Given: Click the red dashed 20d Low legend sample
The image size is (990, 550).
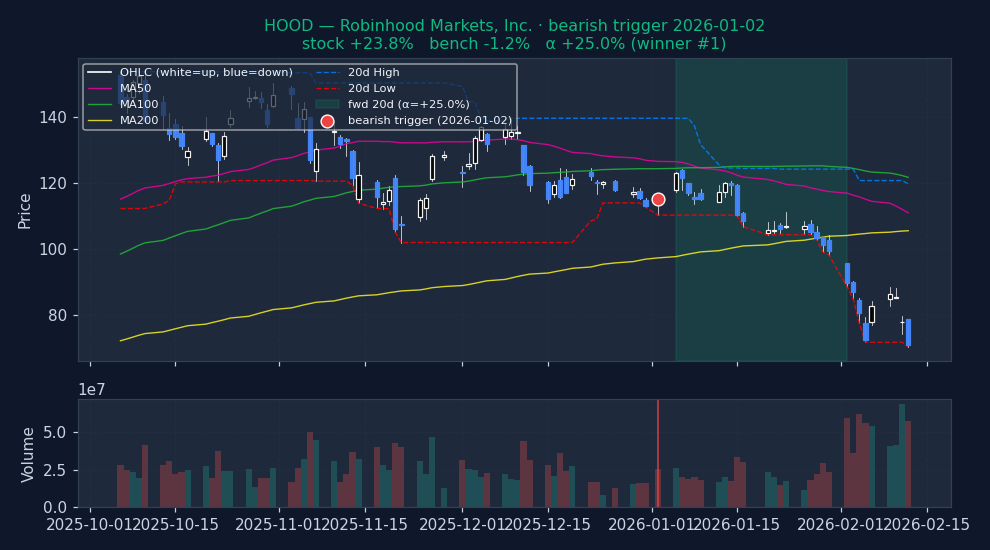Looking at the screenshot, I should click(327, 89).
